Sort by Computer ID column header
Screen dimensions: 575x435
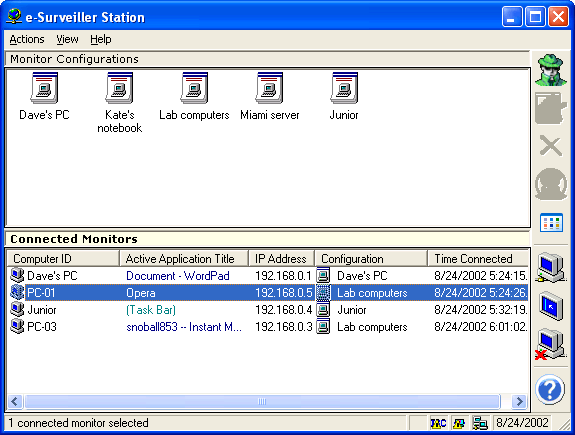[x=63, y=259]
